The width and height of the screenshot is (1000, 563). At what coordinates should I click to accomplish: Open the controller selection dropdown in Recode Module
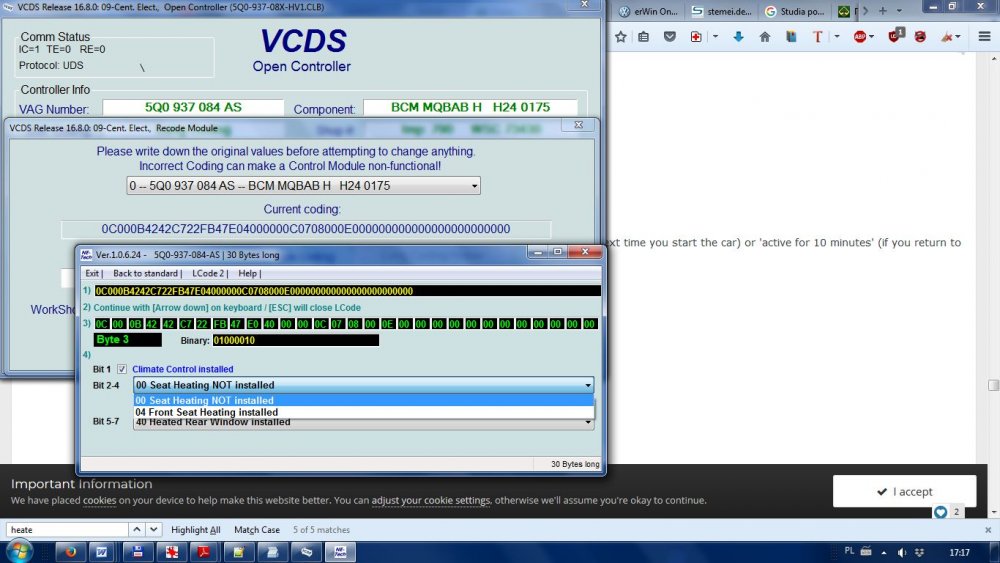click(x=304, y=186)
